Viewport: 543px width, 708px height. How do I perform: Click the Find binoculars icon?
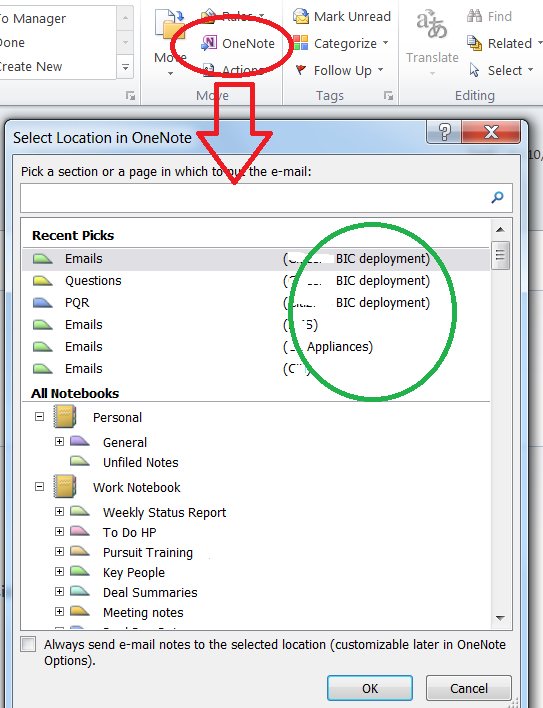(474, 16)
